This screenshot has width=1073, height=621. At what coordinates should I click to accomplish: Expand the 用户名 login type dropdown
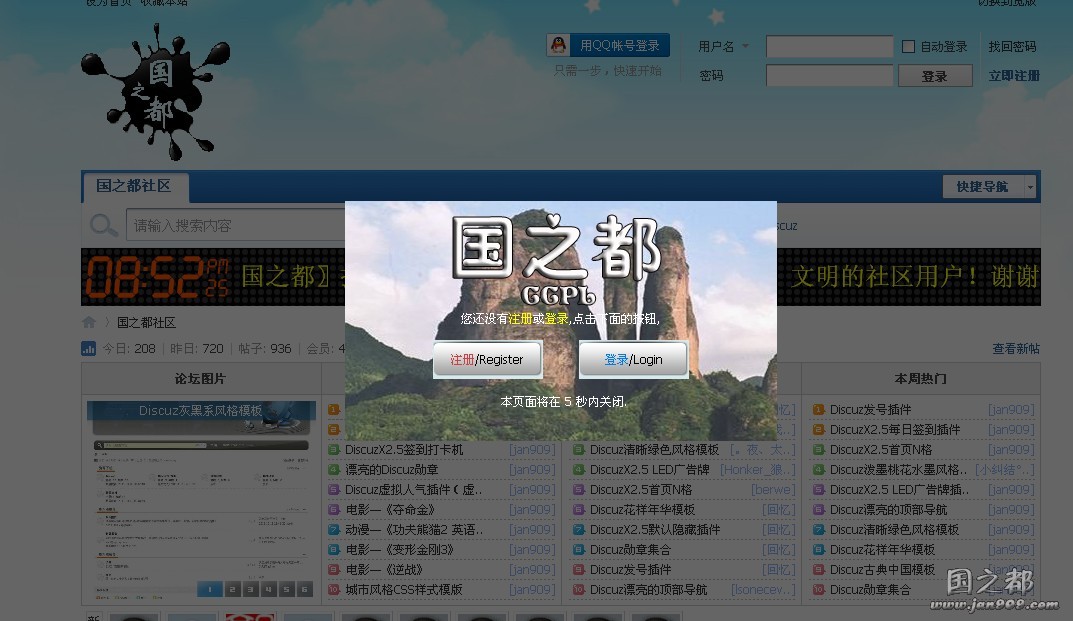(x=745, y=47)
